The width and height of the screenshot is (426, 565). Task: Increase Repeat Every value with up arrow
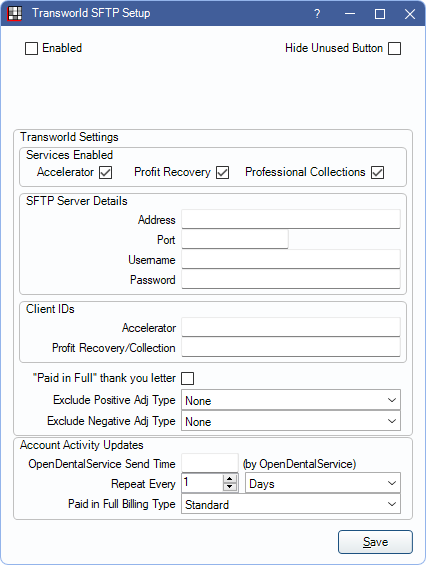pos(230,479)
